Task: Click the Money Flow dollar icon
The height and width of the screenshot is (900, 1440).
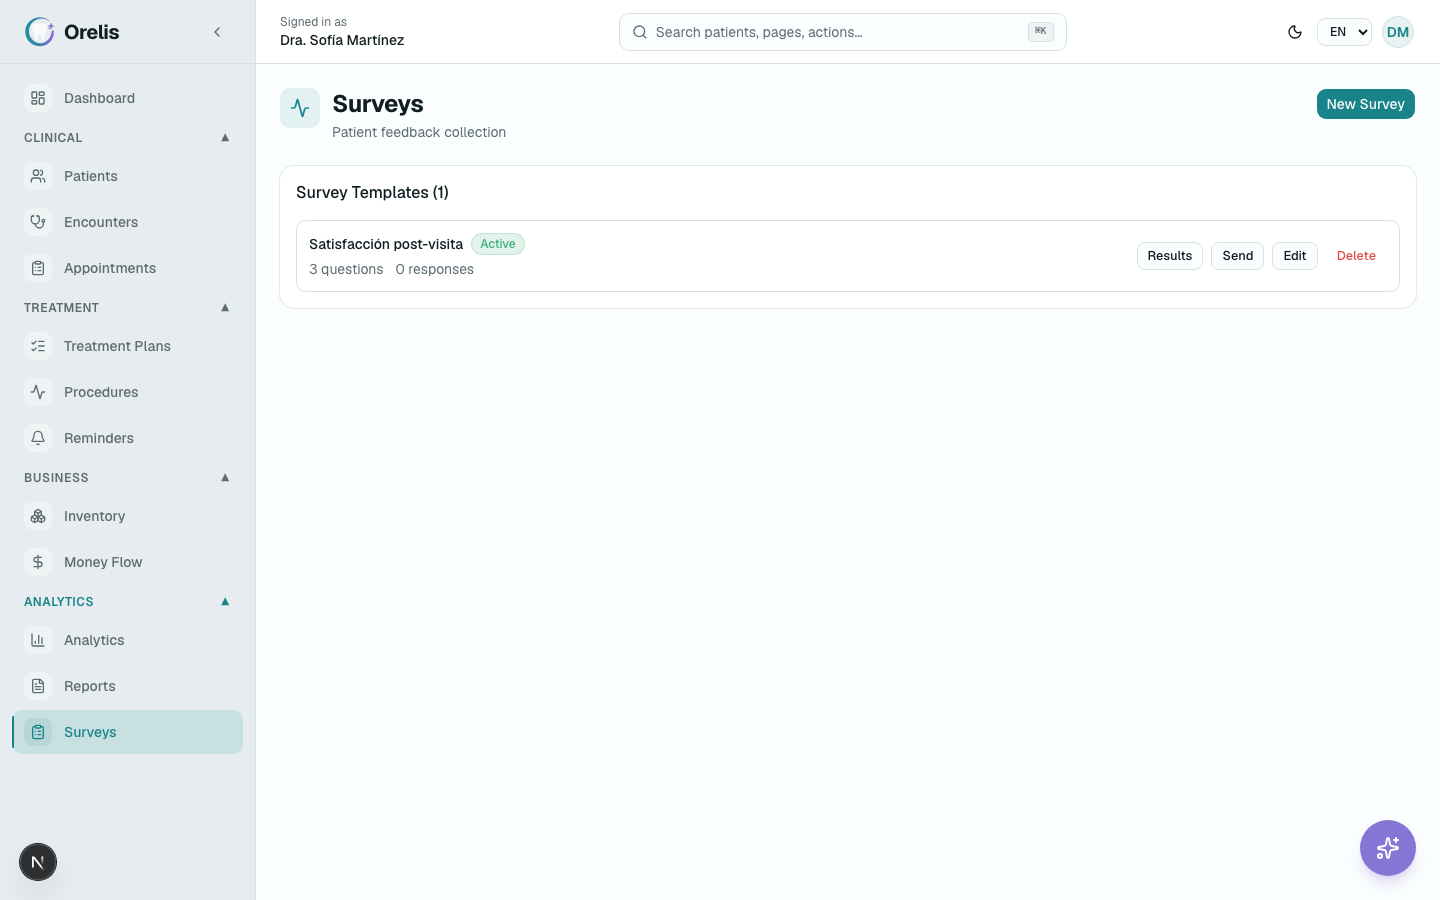Action: pyautogui.click(x=38, y=562)
